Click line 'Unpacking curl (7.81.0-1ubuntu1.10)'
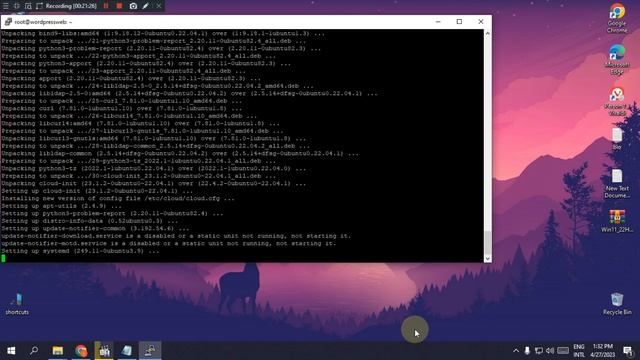Screen dimensions: 640x360 tap(121, 109)
